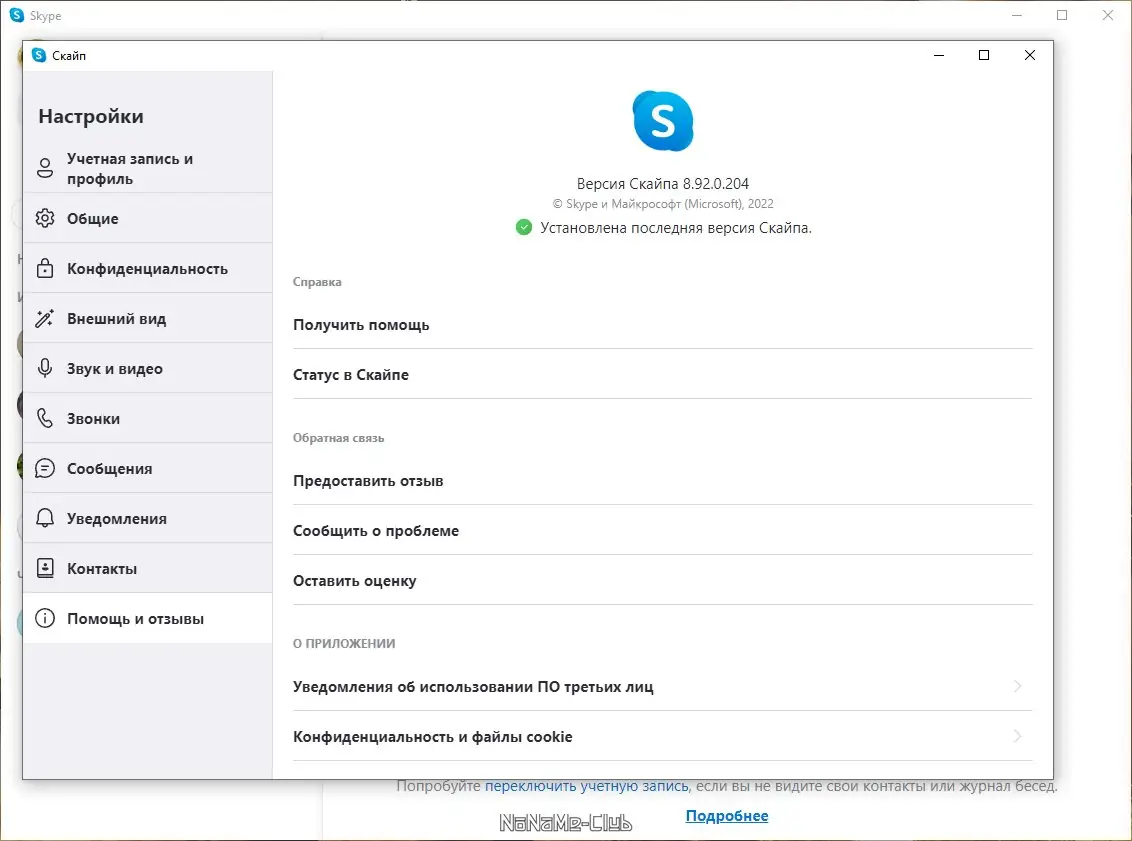The image size is (1132, 841).
Task: Expand the arrow for Конфиденциальность и файлы cookie
Action: [x=1017, y=736]
